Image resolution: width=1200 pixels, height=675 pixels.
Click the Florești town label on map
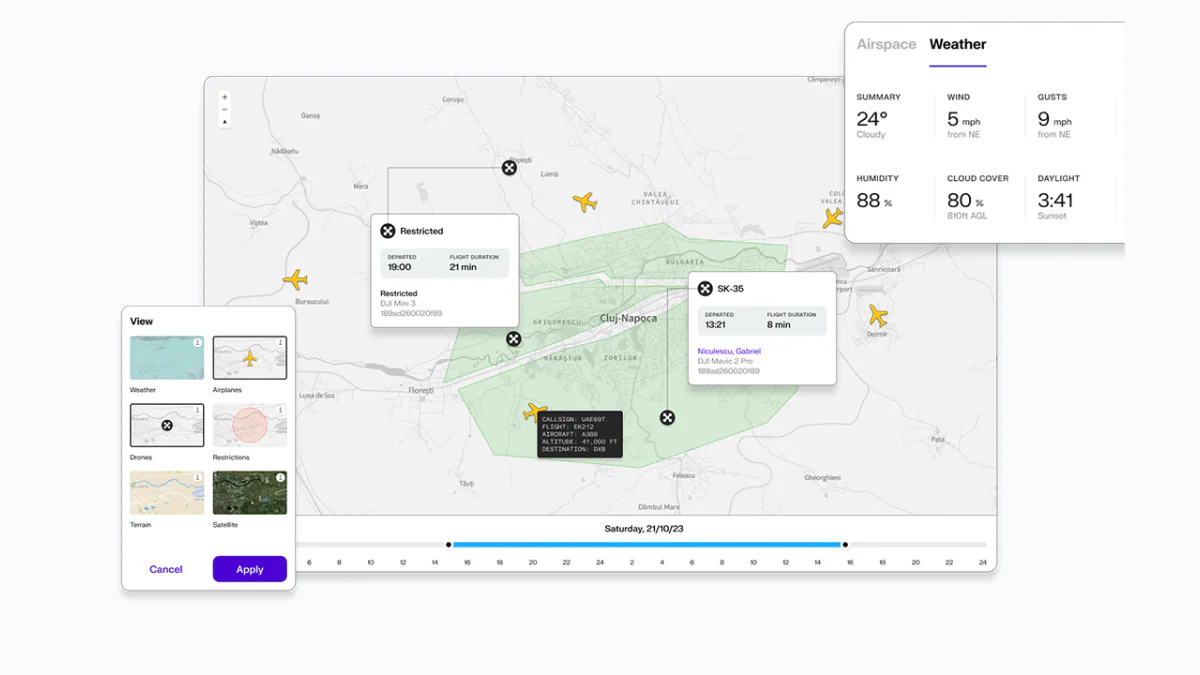422,390
